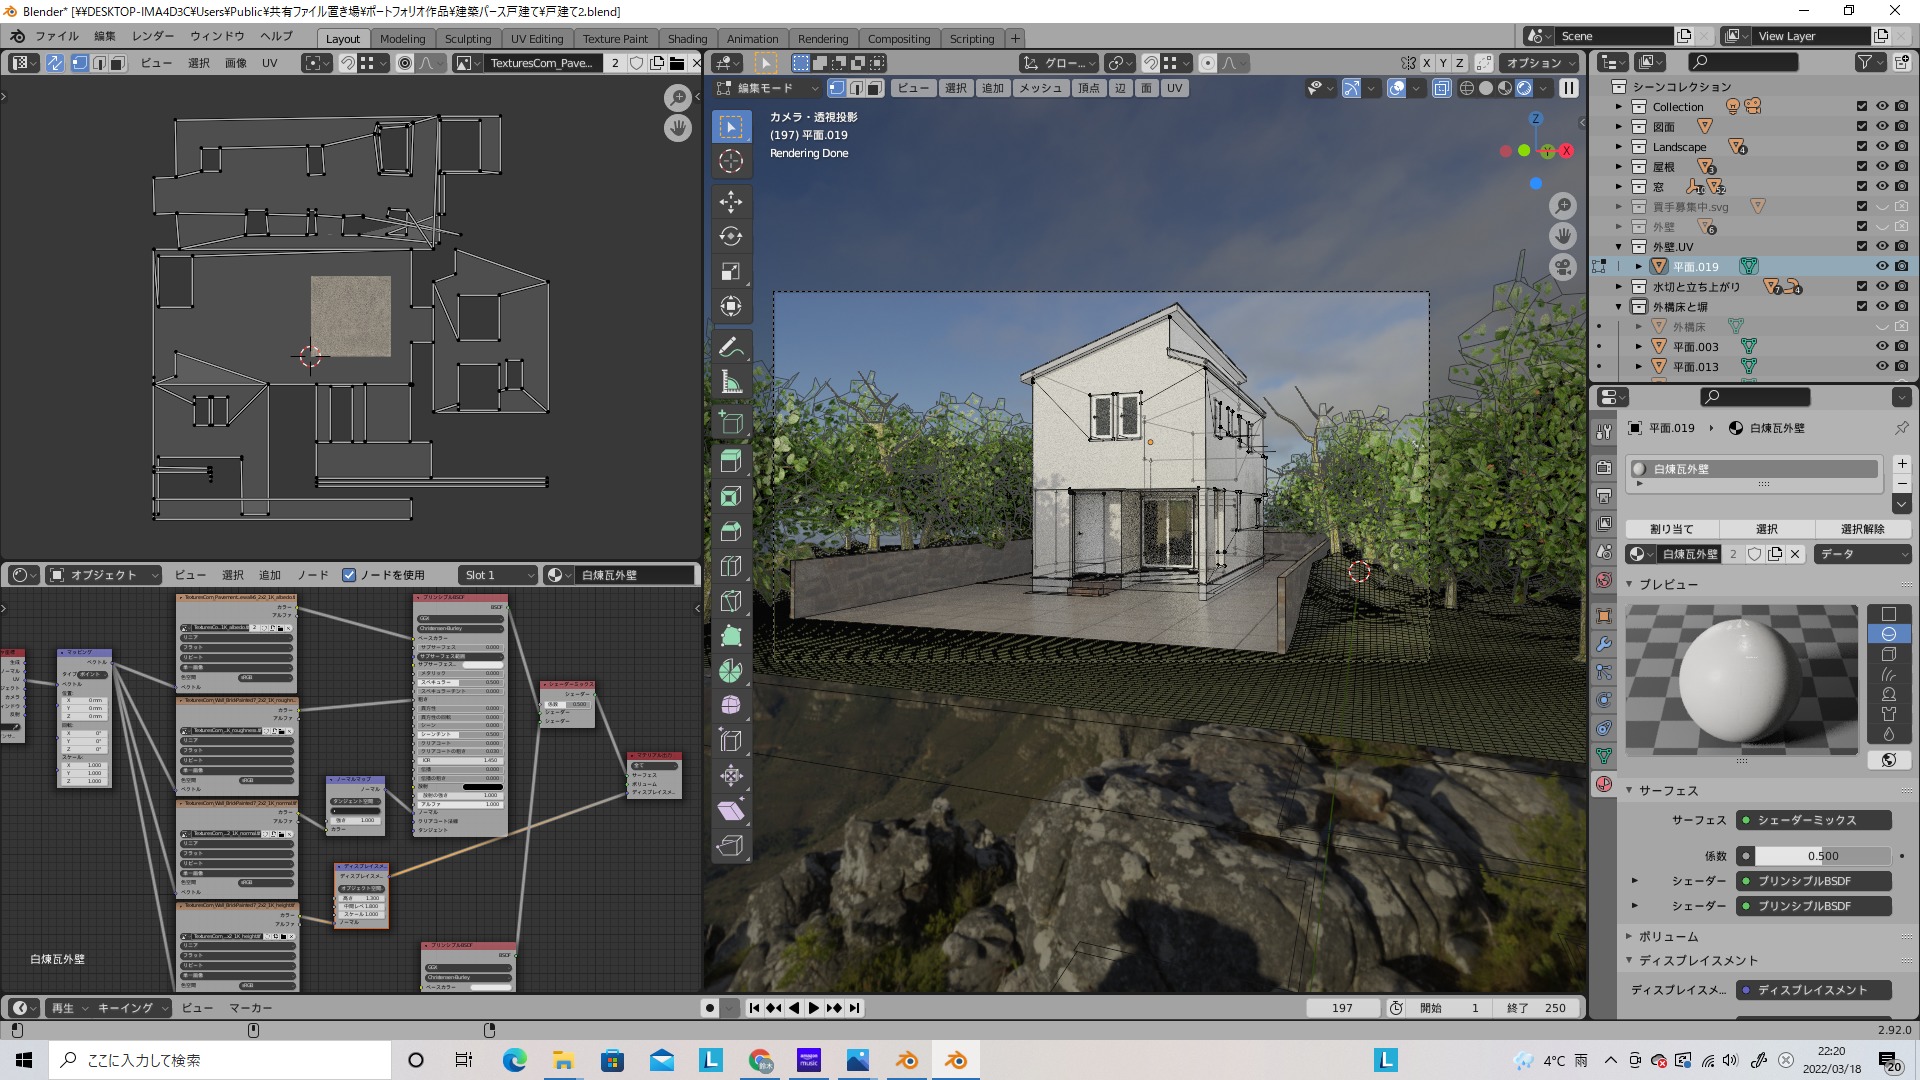Uncheck ノードを使用 checkbox
Screen dimensions: 1920x1080
(x=349, y=575)
